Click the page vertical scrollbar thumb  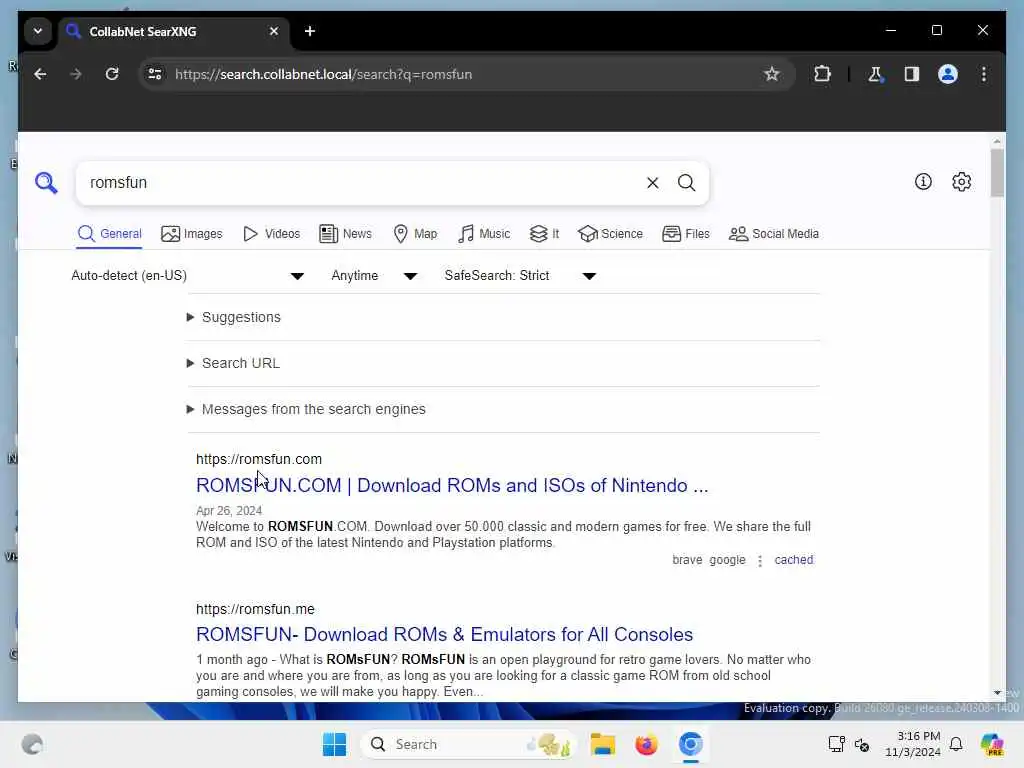pos(997,172)
